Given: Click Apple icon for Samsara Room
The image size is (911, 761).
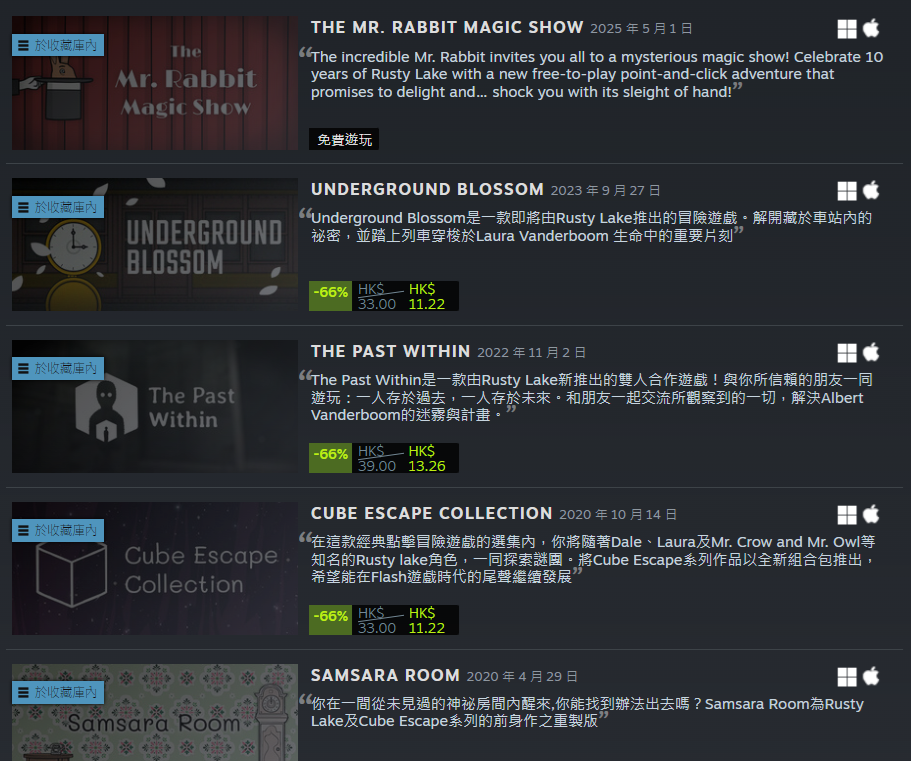Looking at the screenshot, I should (x=870, y=676).
